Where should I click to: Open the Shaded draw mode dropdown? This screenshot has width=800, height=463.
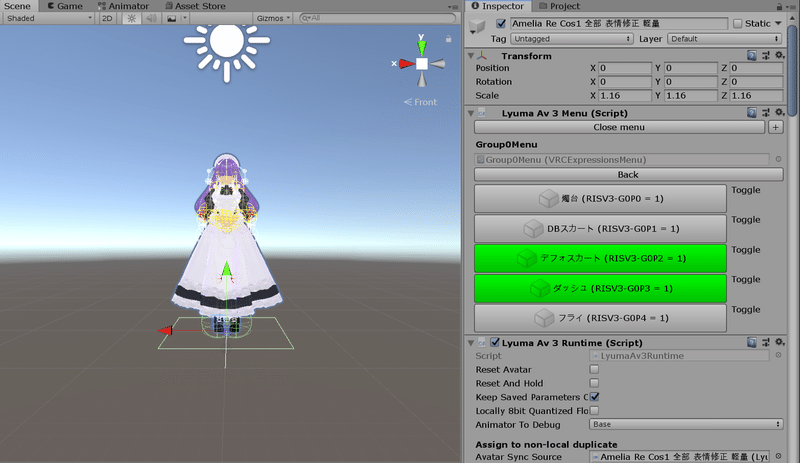point(48,18)
